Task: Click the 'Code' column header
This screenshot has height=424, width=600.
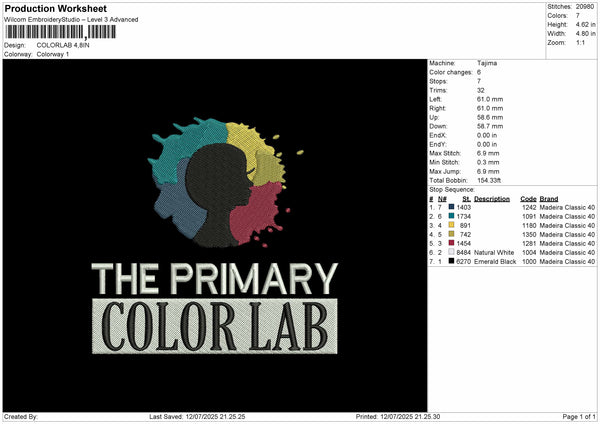Action: pyautogui.click(x=528, y=199)
